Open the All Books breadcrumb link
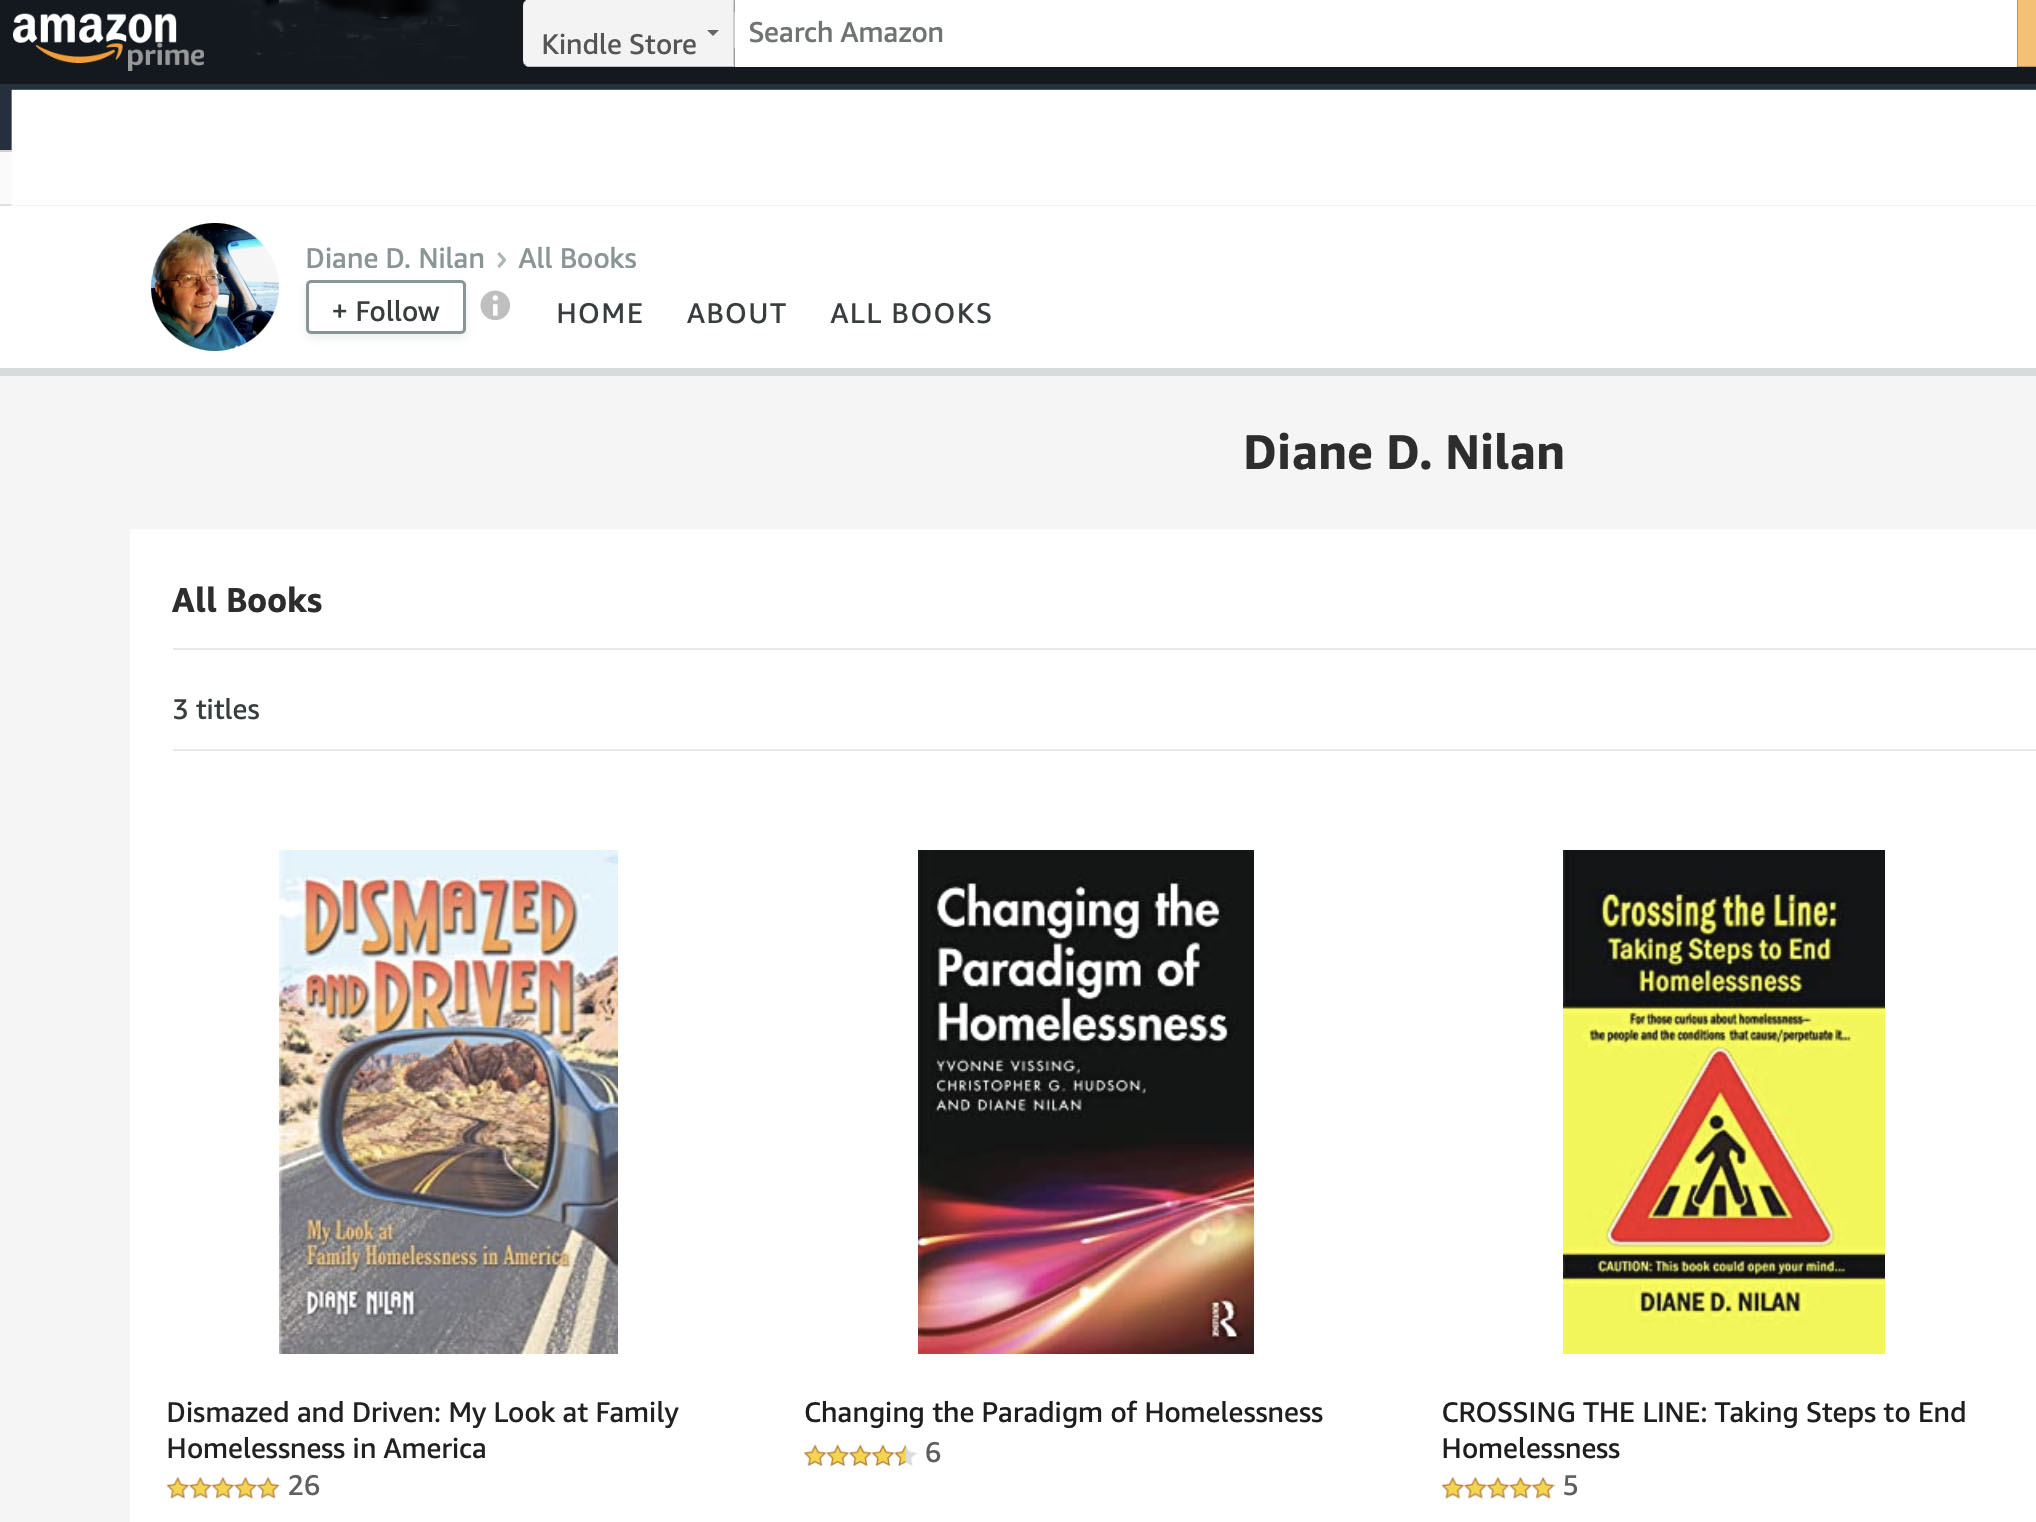 [x=577, y=258]
